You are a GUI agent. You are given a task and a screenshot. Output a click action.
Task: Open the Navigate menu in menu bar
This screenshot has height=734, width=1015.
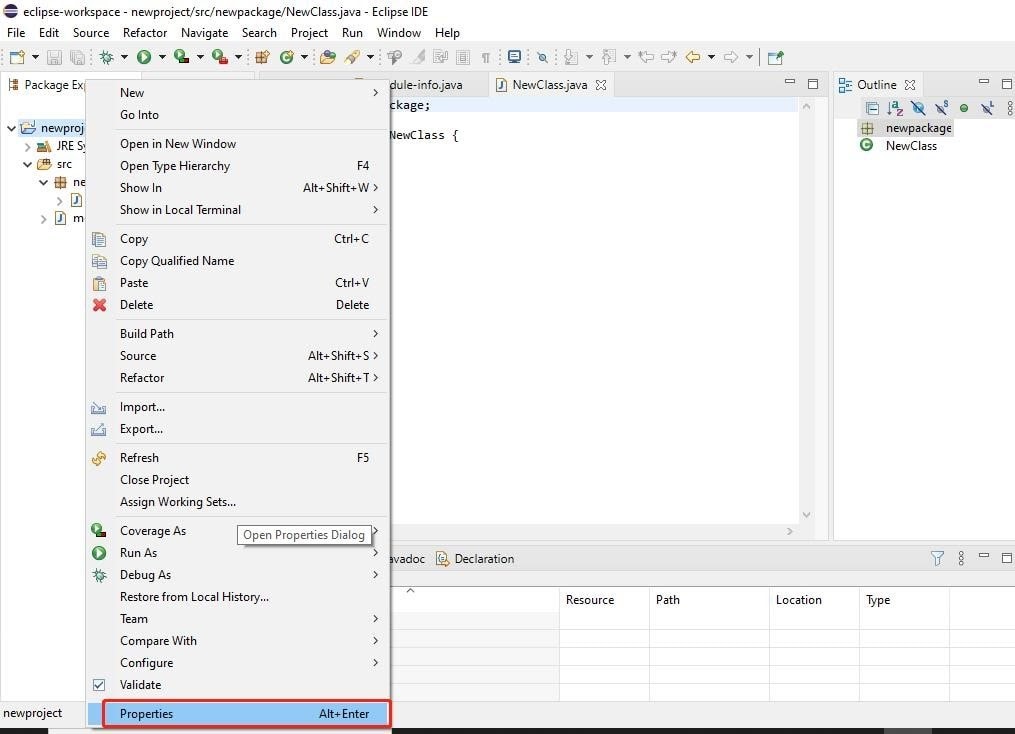click(204, 33)
